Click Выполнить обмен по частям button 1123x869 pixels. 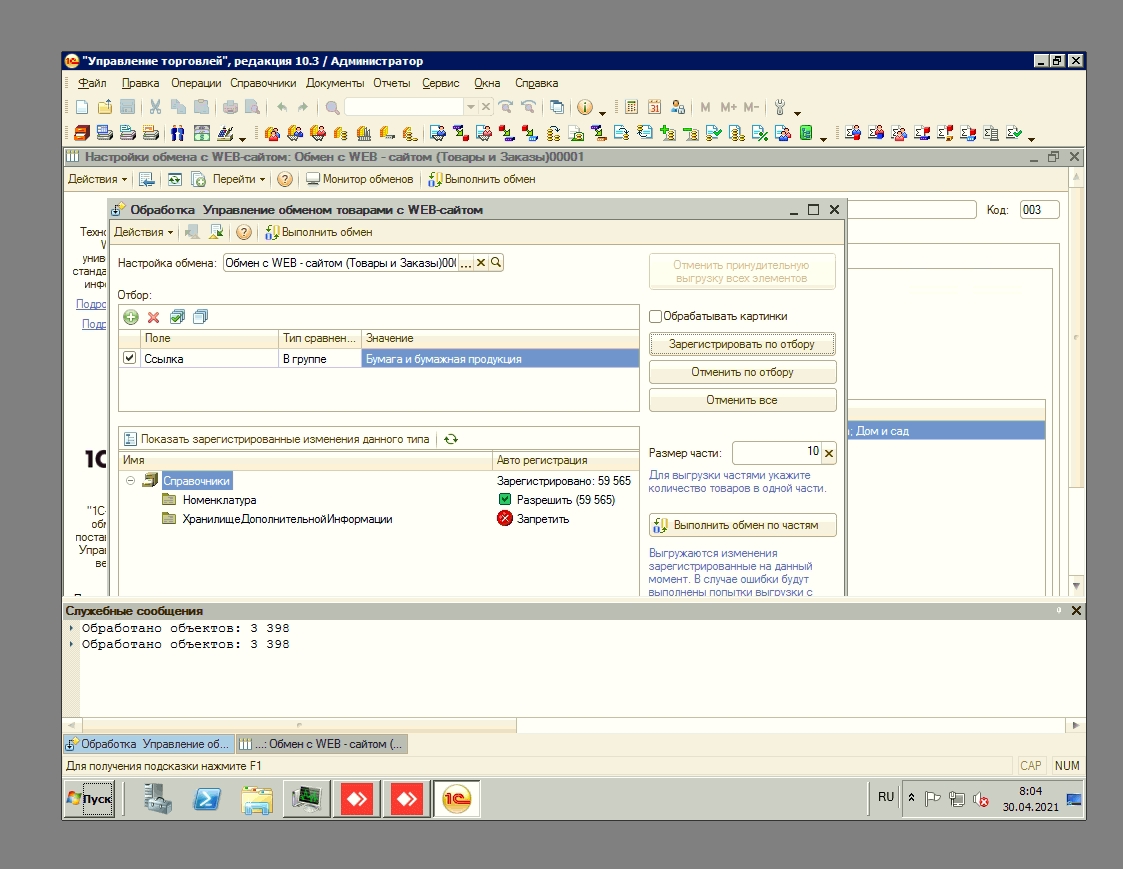click(742, 525)
